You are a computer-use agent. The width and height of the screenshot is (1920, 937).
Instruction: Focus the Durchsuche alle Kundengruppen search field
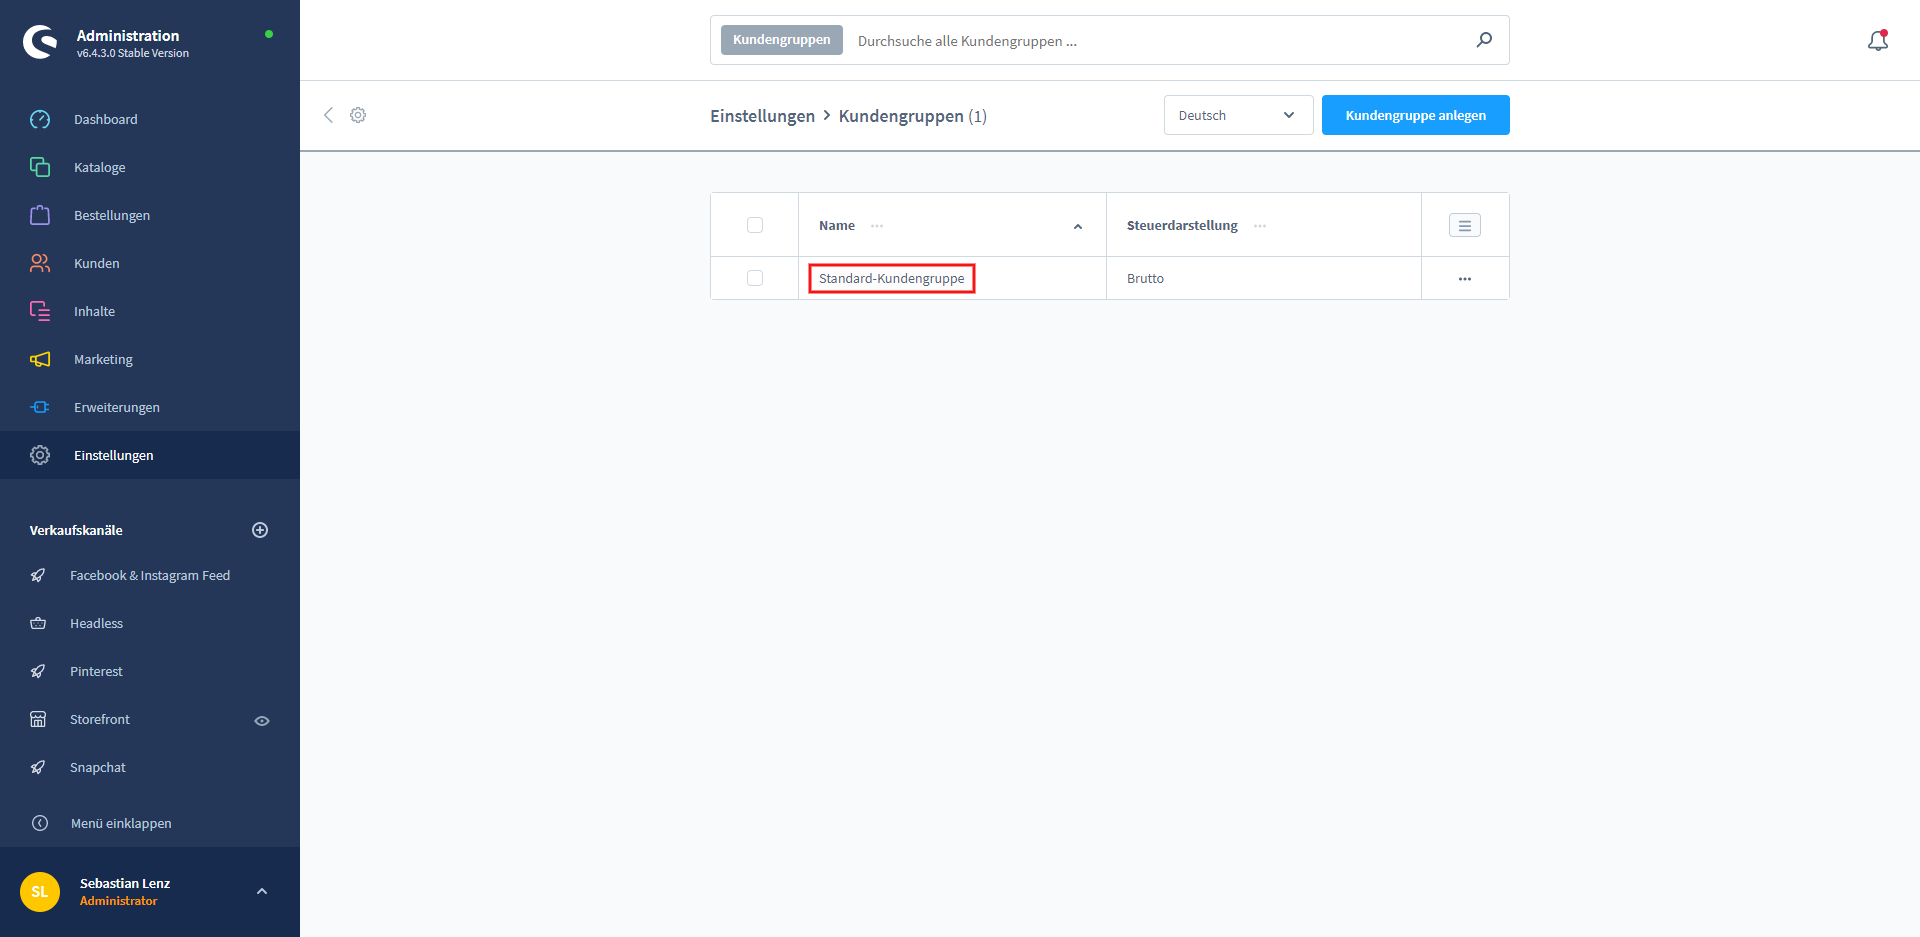click(1160, 41)
